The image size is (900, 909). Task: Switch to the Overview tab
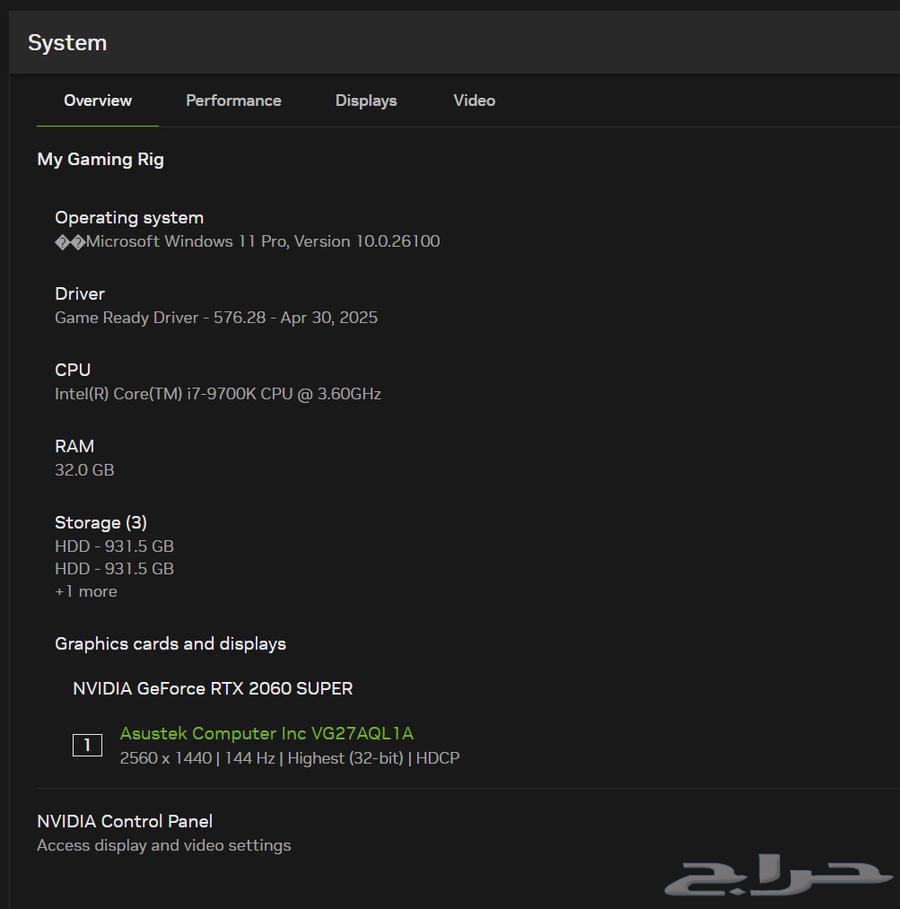(x=97, y=101)
